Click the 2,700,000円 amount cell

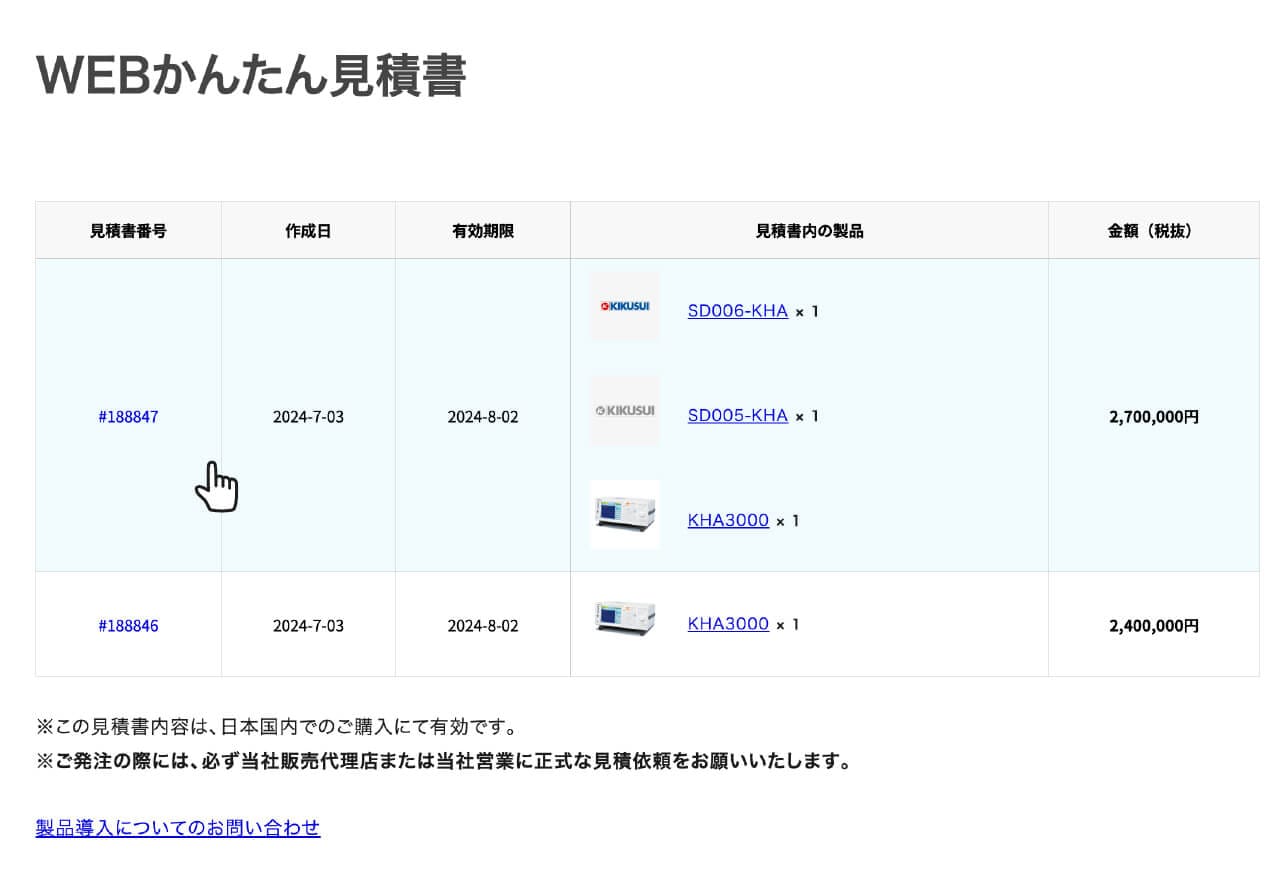[x=1154, y=417]
